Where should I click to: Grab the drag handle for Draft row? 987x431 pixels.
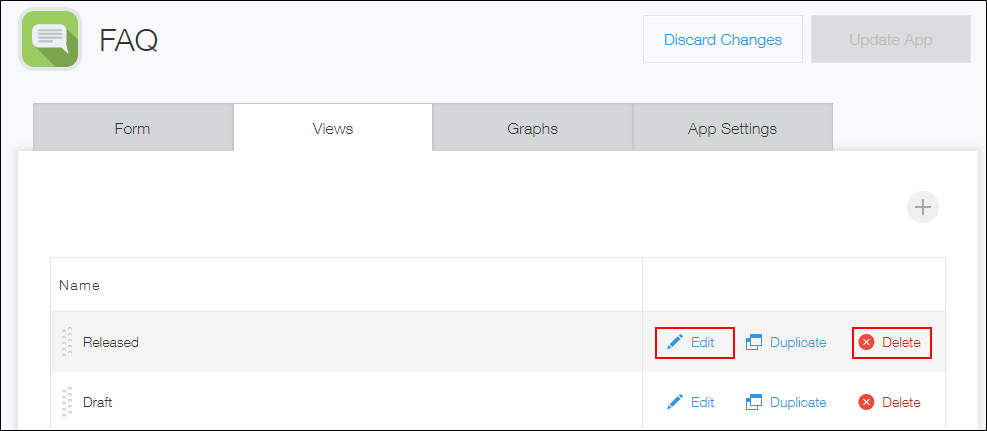pos(67,402)
